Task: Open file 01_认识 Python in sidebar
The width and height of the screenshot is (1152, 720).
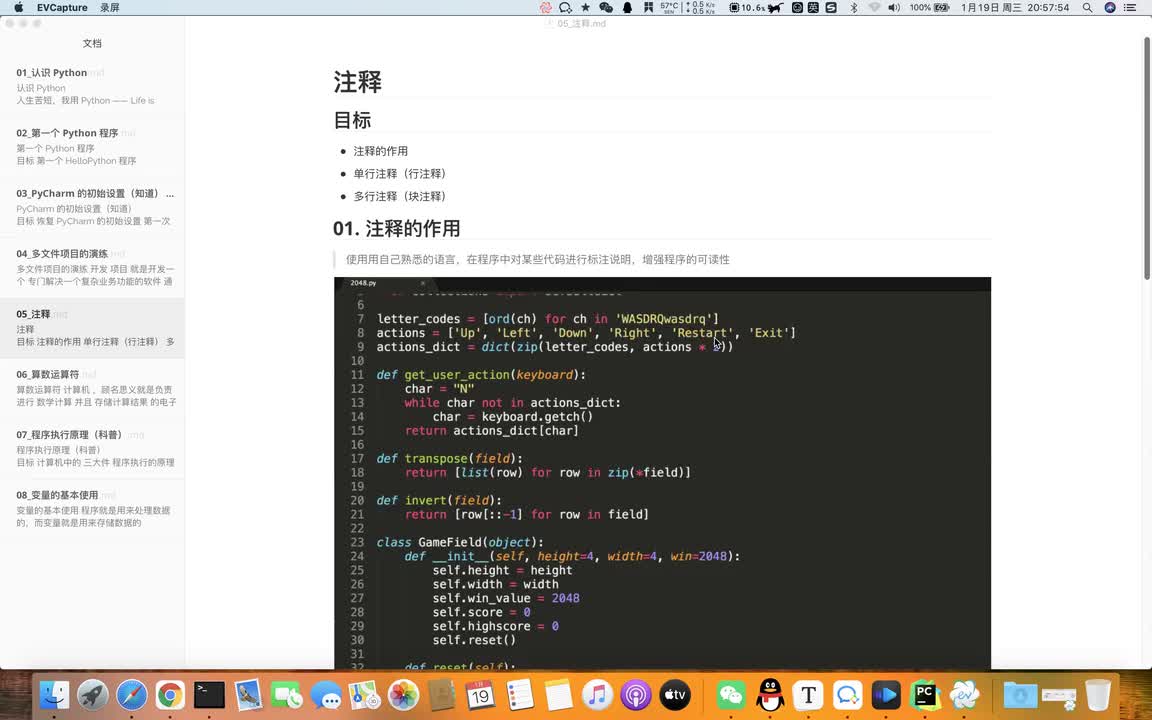Action: click(x=93, y=87)
